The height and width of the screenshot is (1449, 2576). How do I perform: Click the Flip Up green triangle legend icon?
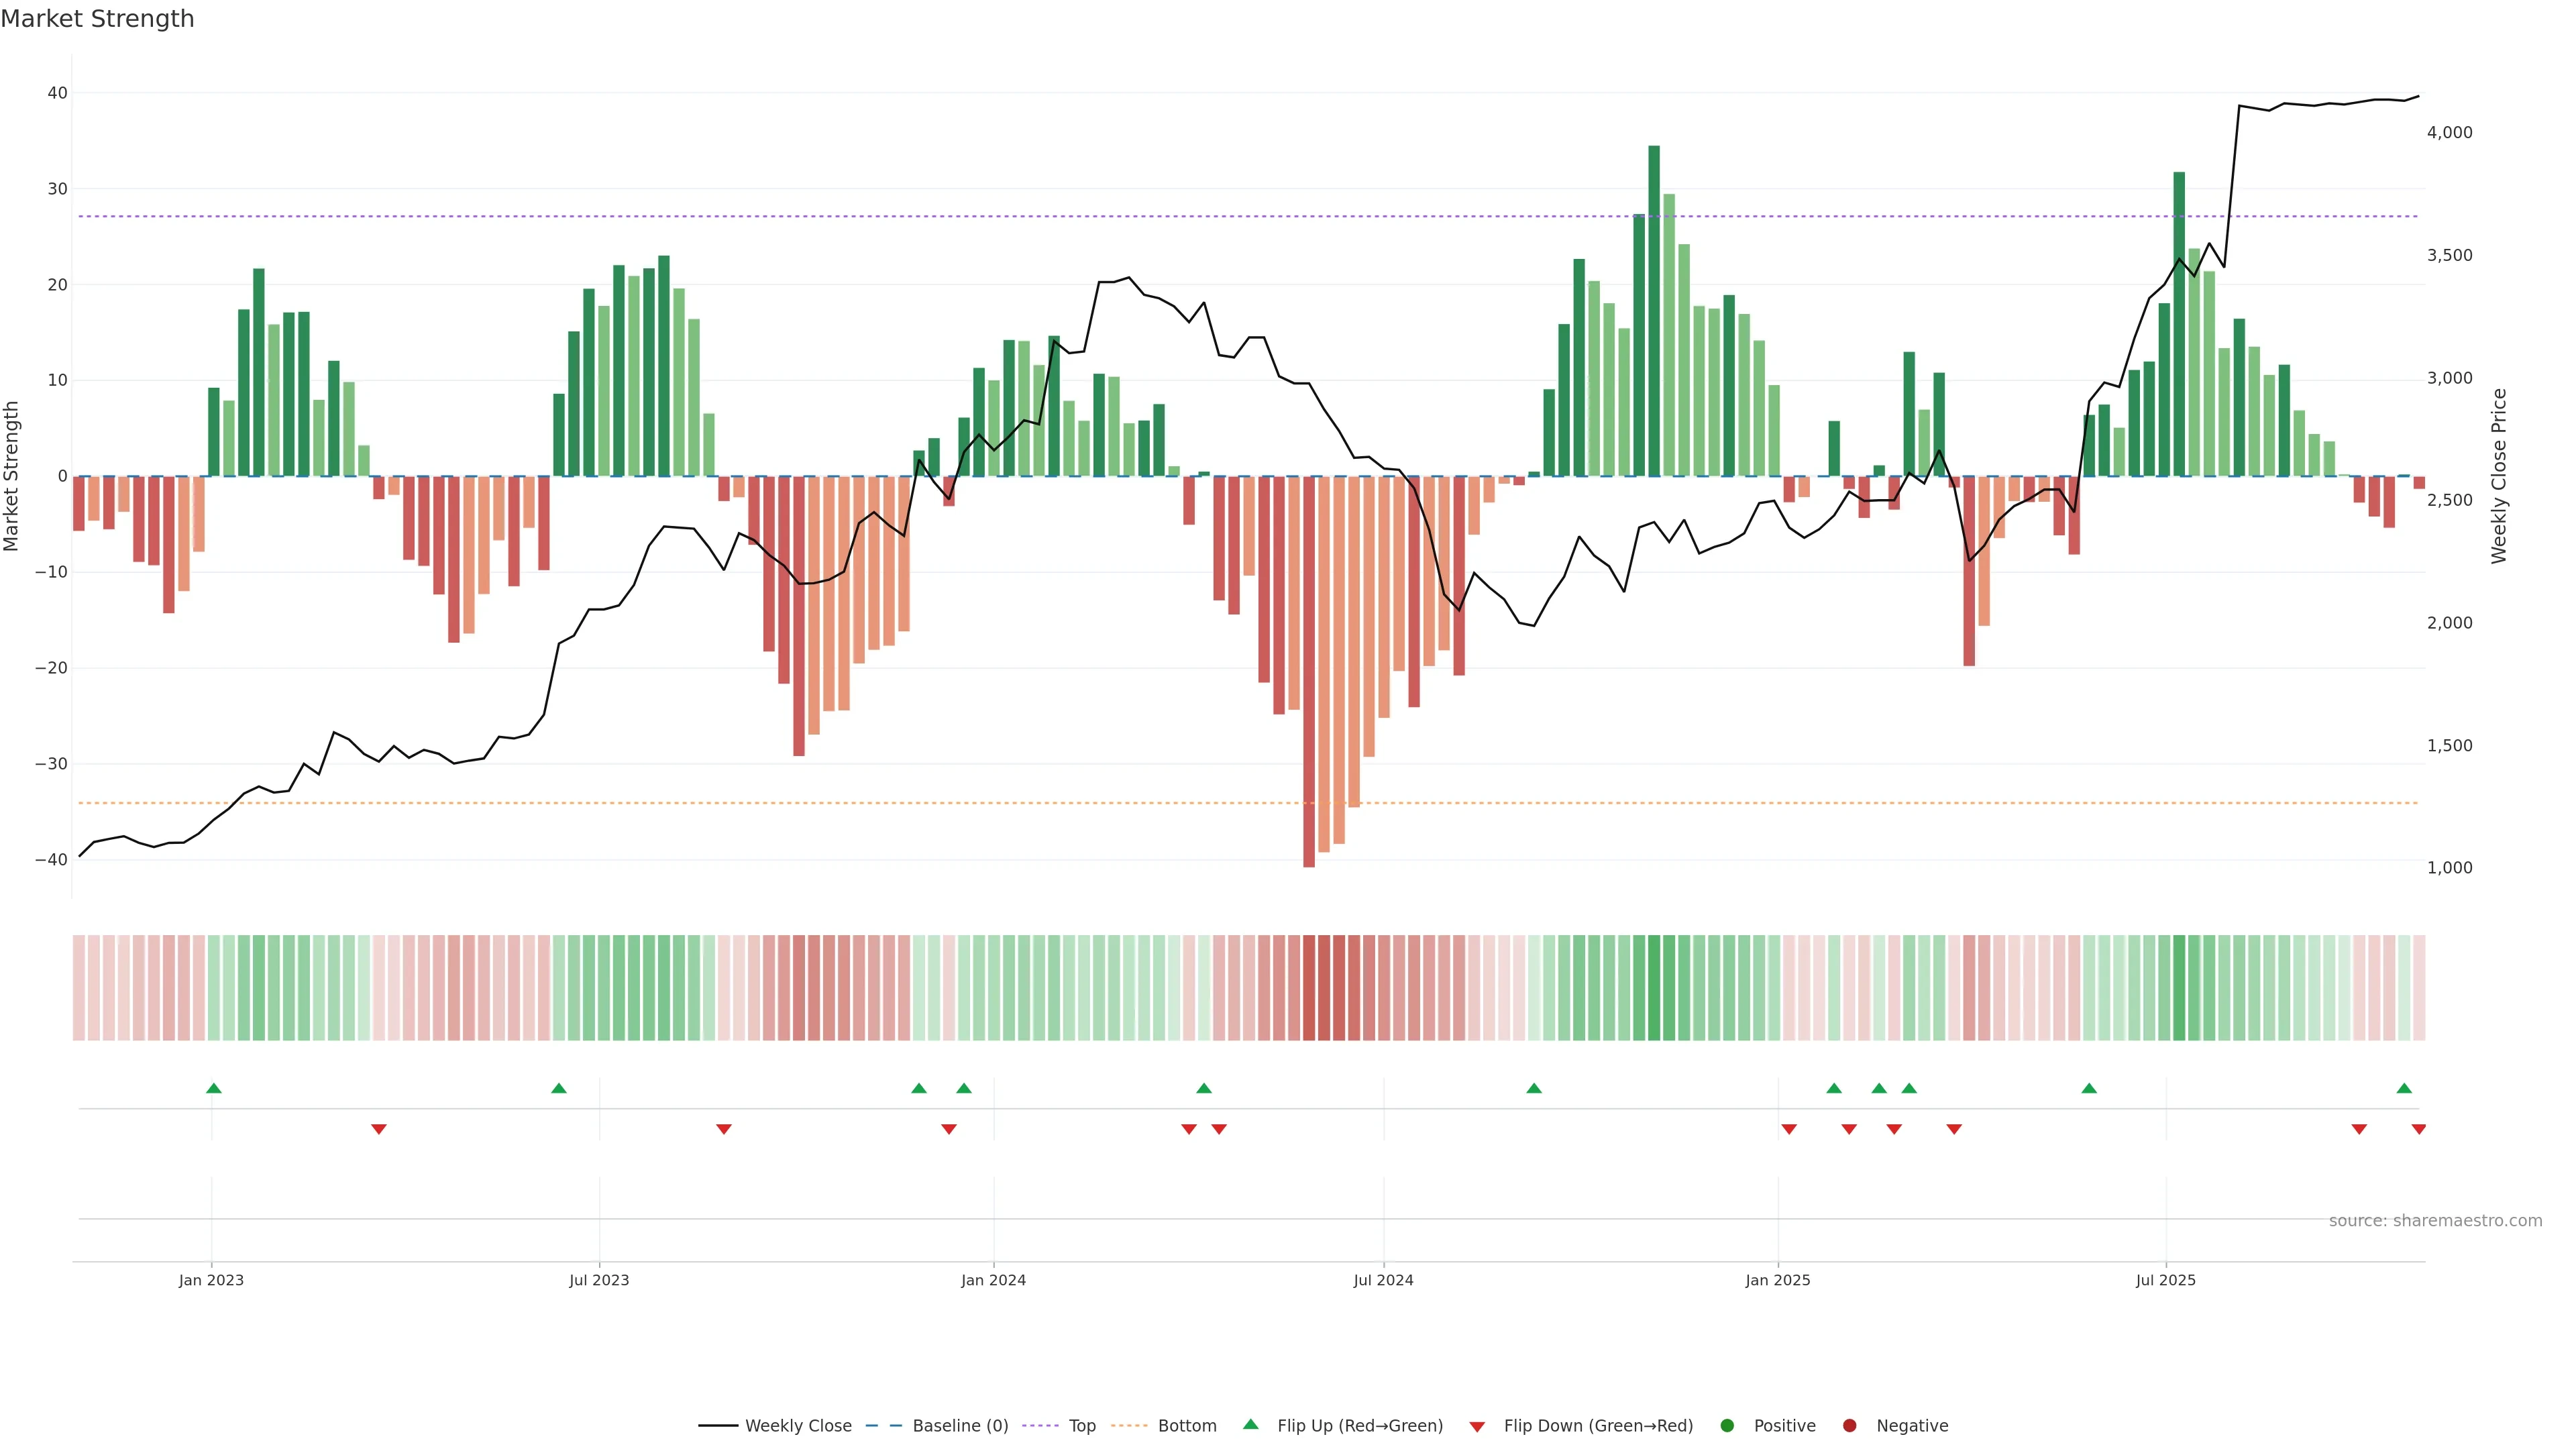1250,1425
